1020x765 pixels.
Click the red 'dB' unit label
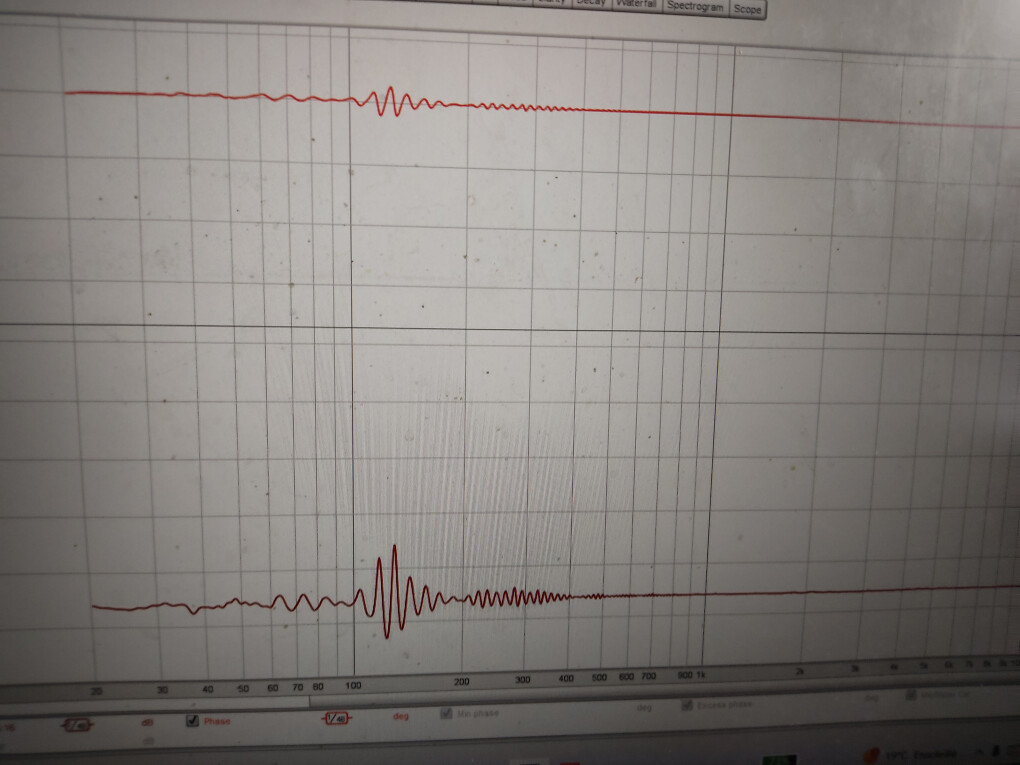pyautogui.click(x=147, y=723)
